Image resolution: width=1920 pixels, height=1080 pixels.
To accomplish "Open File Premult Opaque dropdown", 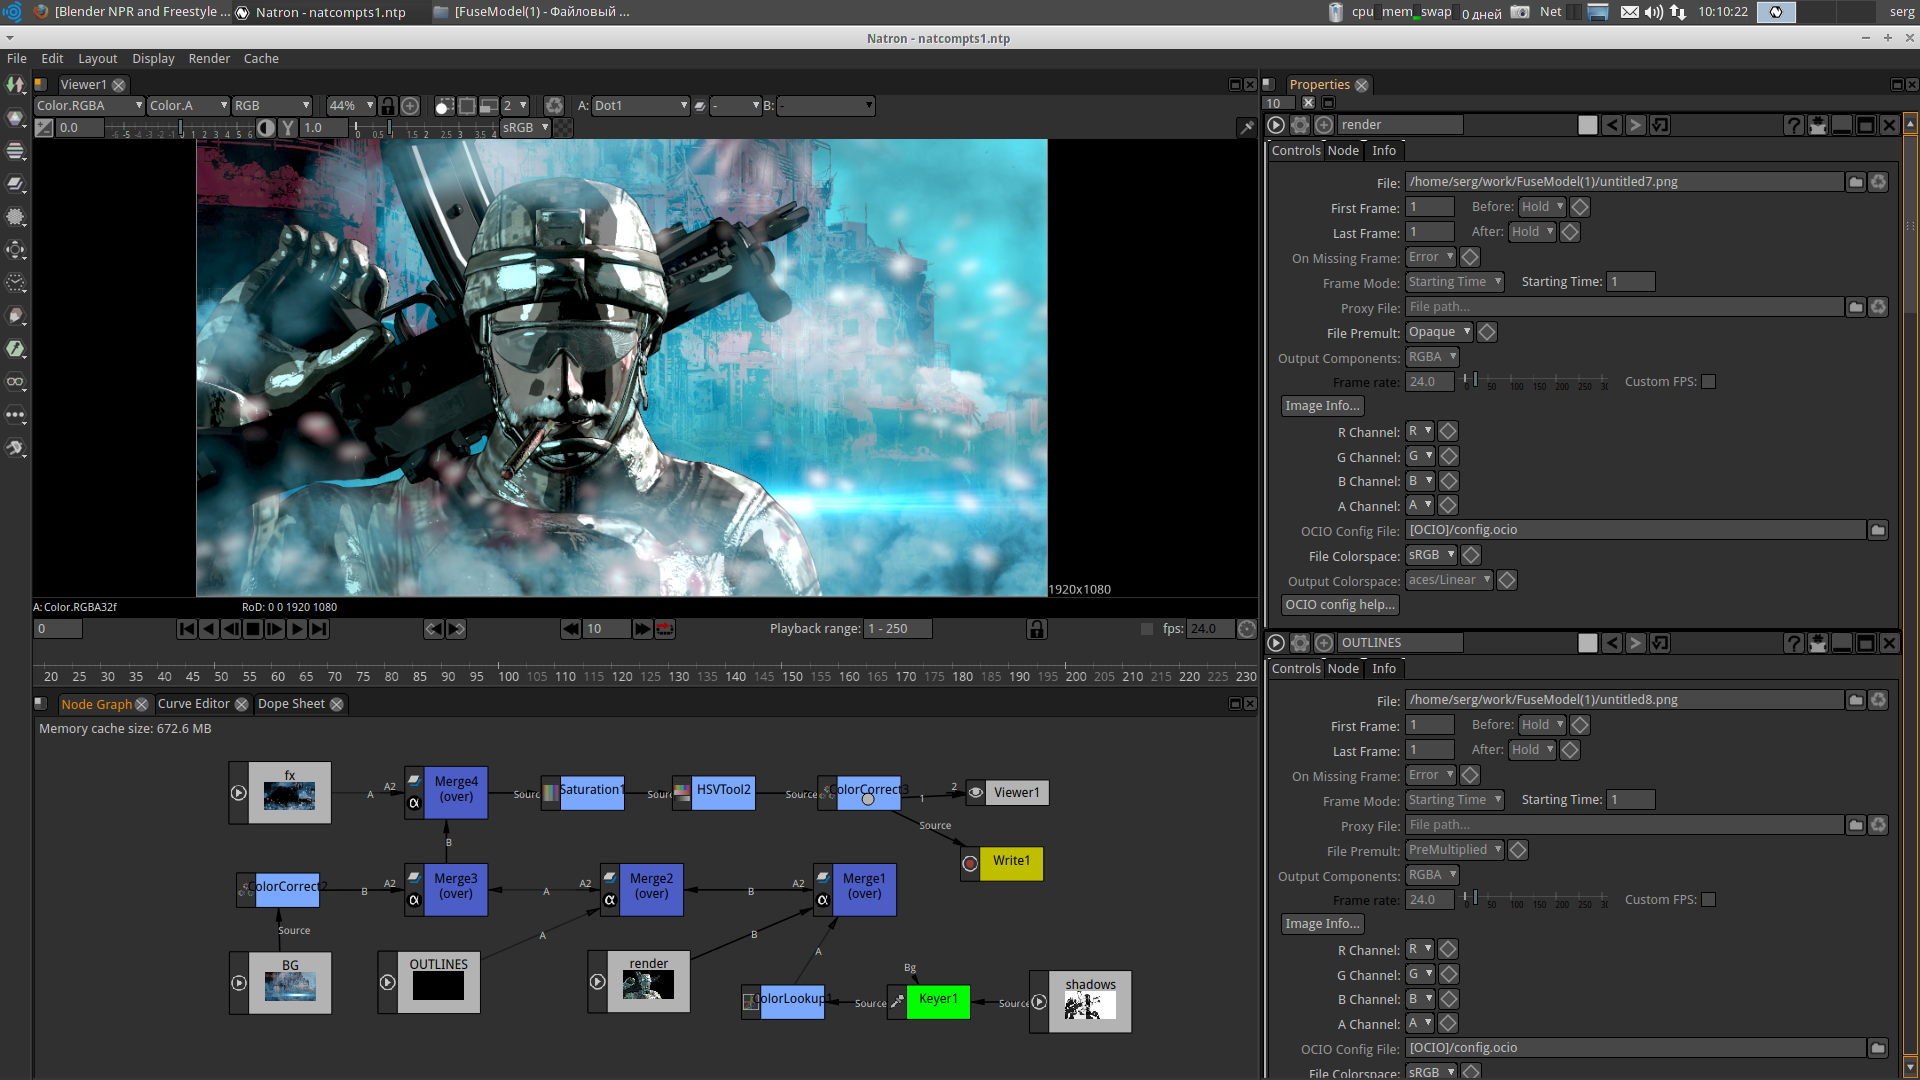I will point(1439,332).
